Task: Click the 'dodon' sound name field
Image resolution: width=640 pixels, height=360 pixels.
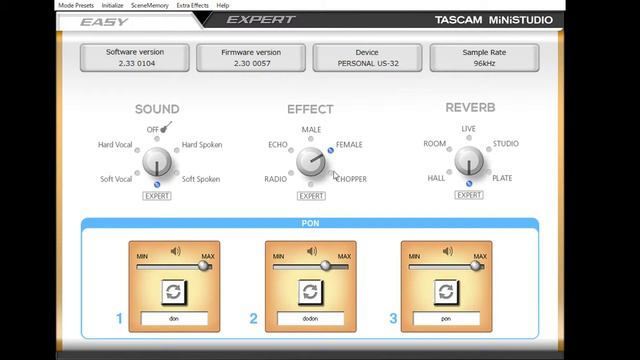Action: (311, 318)
